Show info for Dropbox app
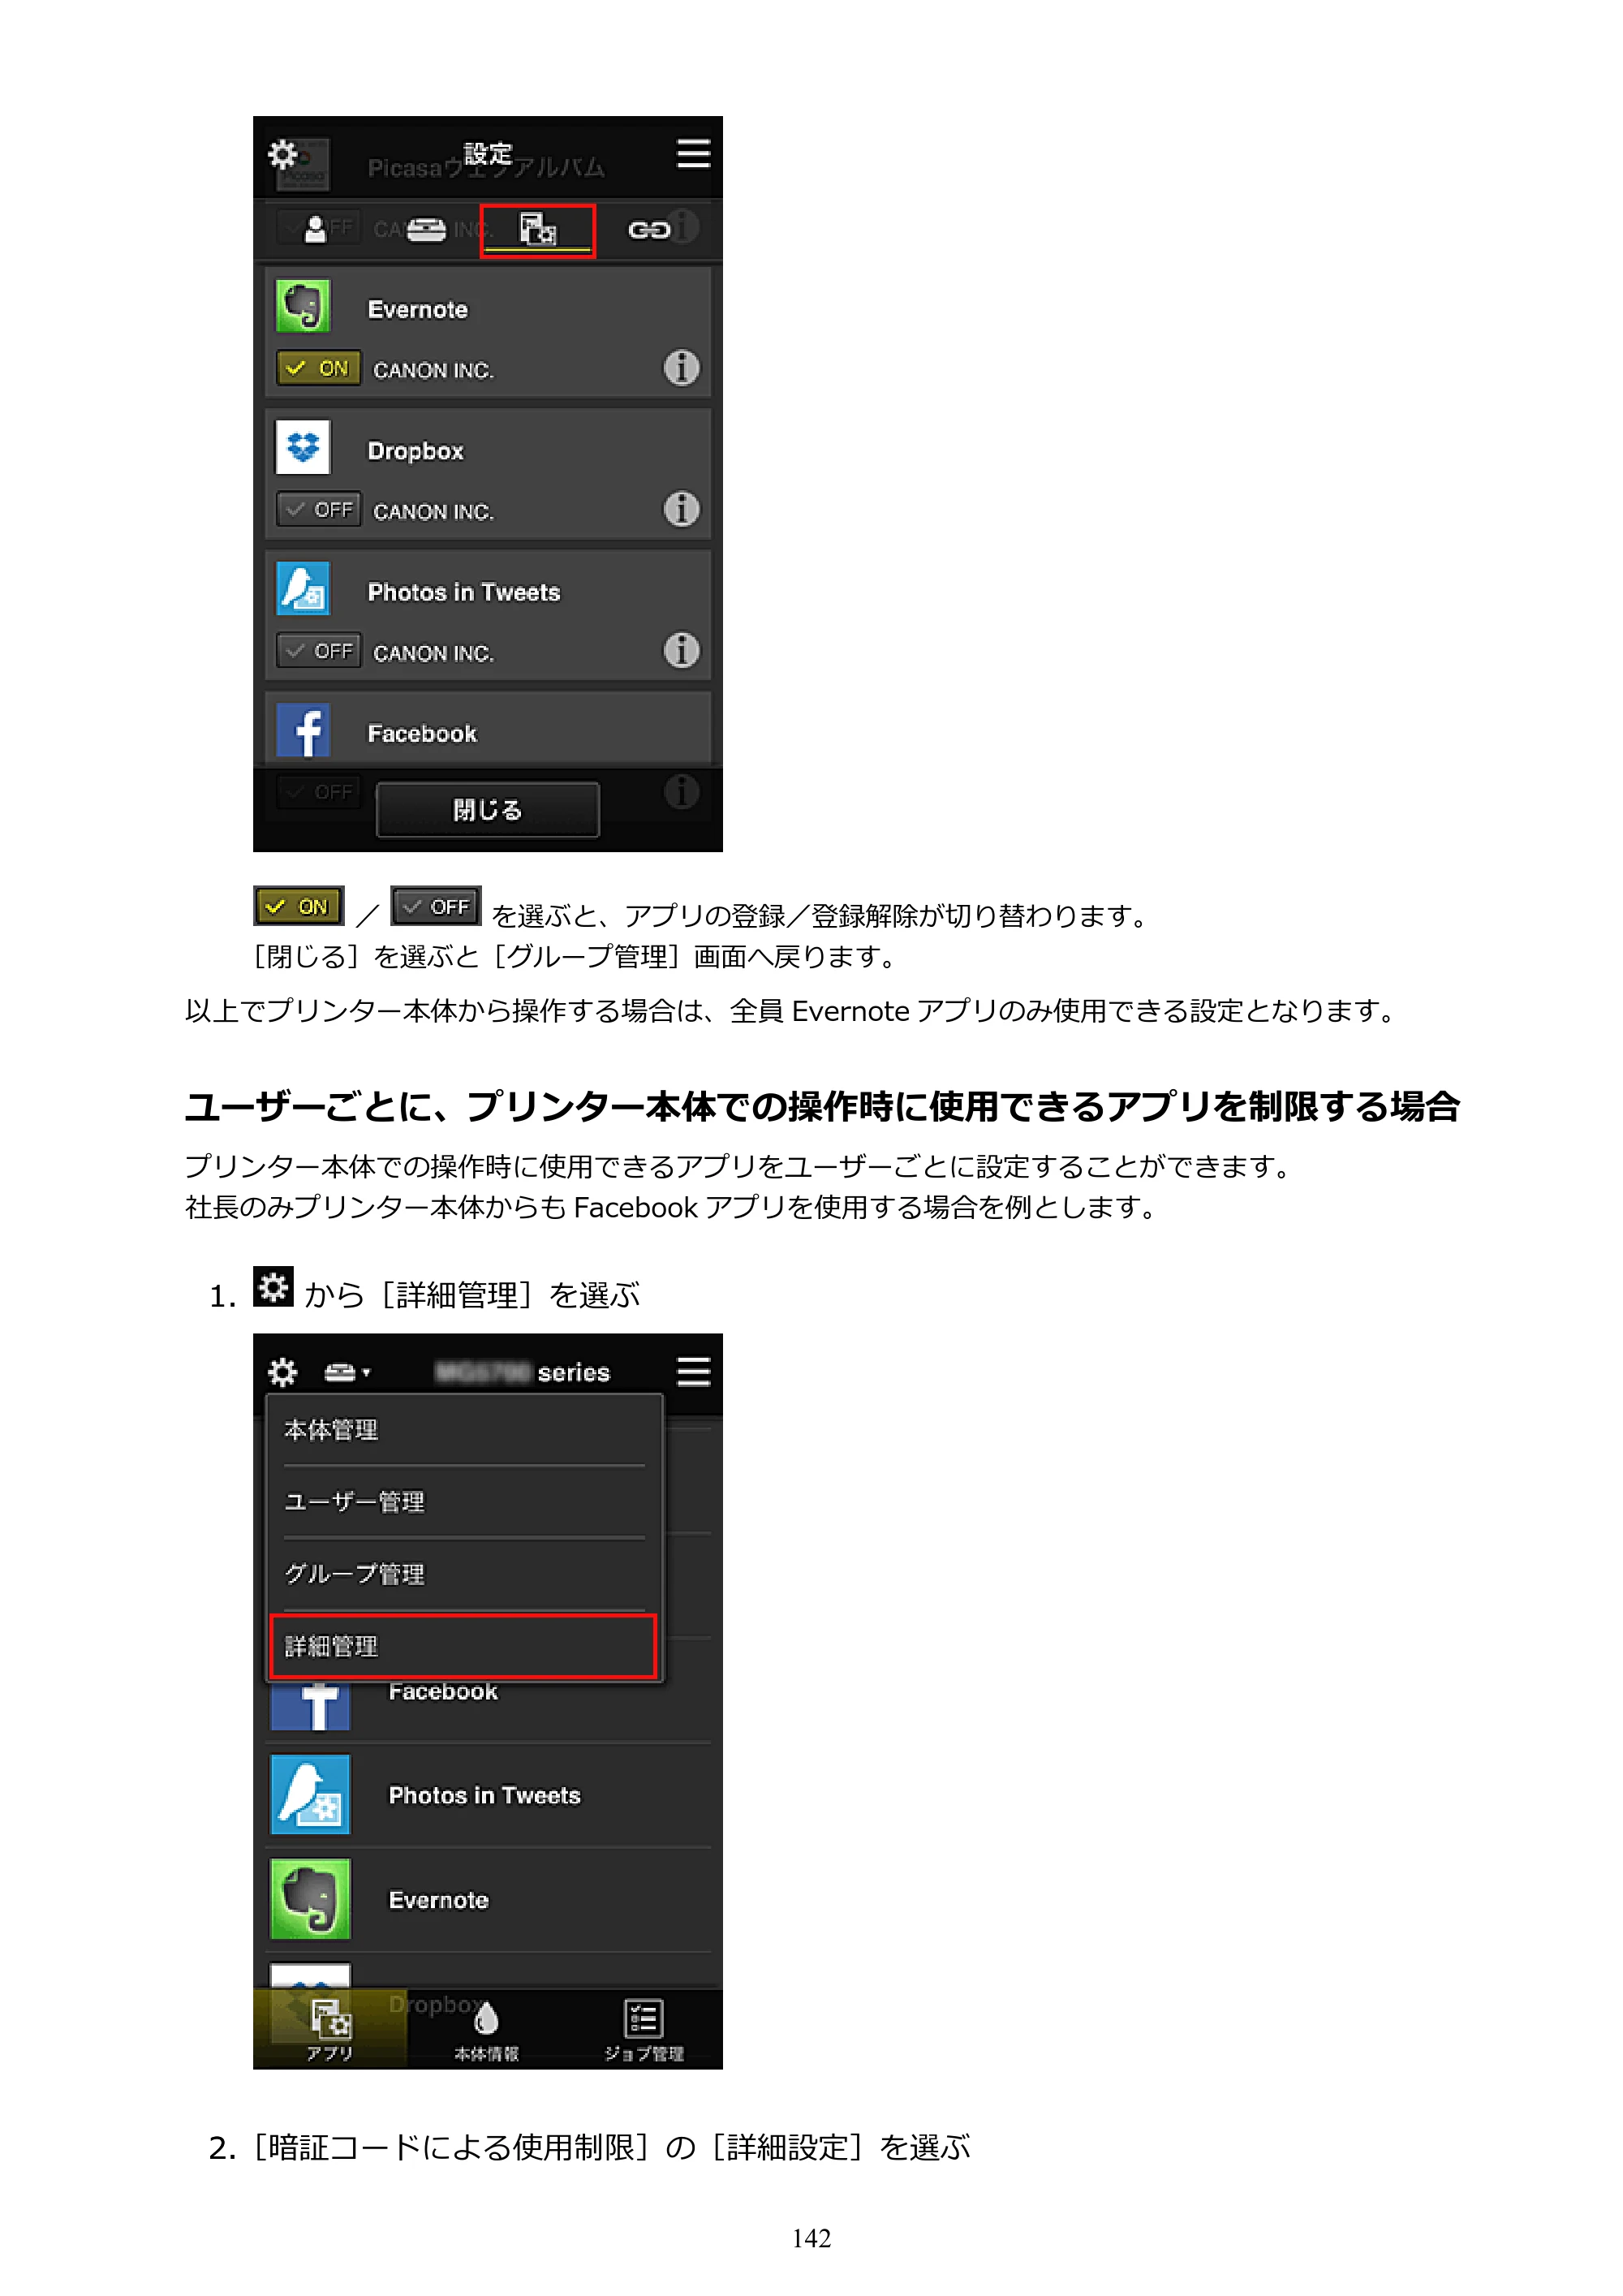 [x=681, y=509]
